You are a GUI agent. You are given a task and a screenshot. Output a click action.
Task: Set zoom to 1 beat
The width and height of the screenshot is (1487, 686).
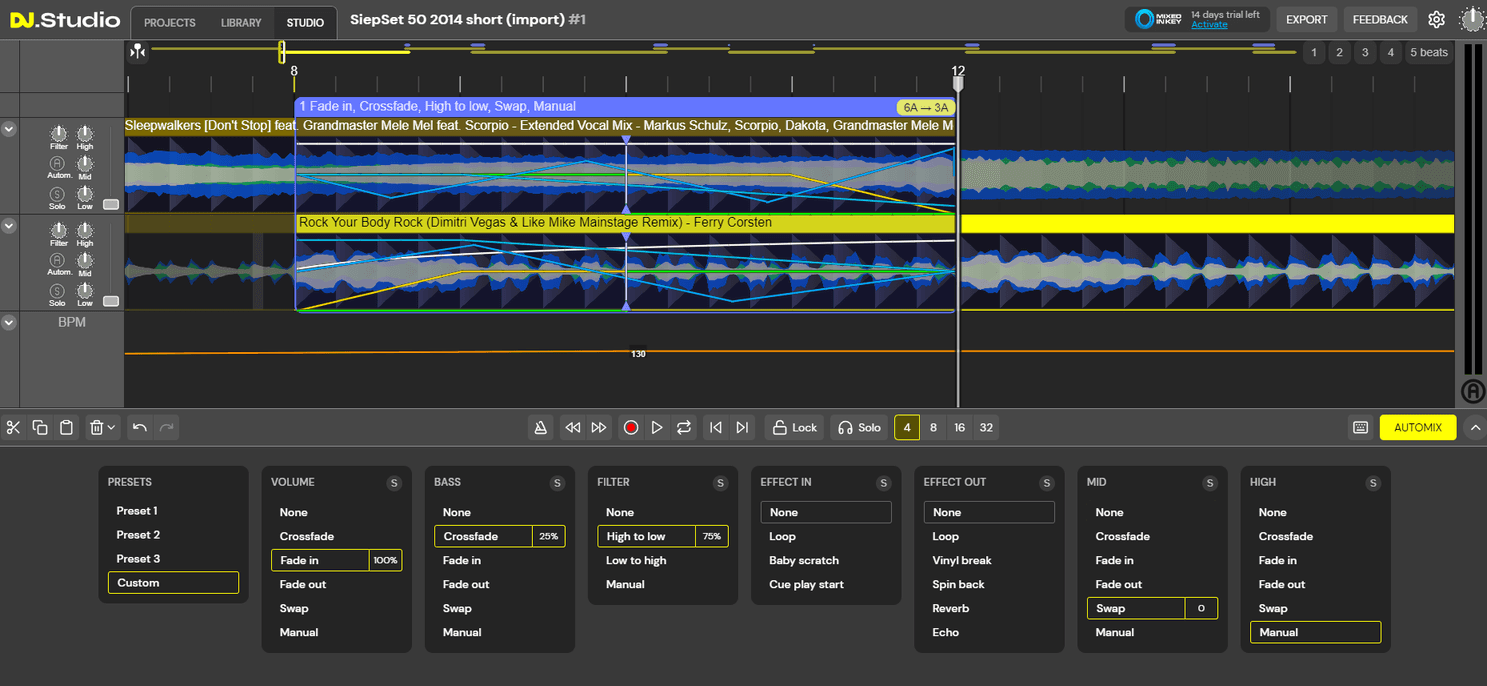[1314, 53]
